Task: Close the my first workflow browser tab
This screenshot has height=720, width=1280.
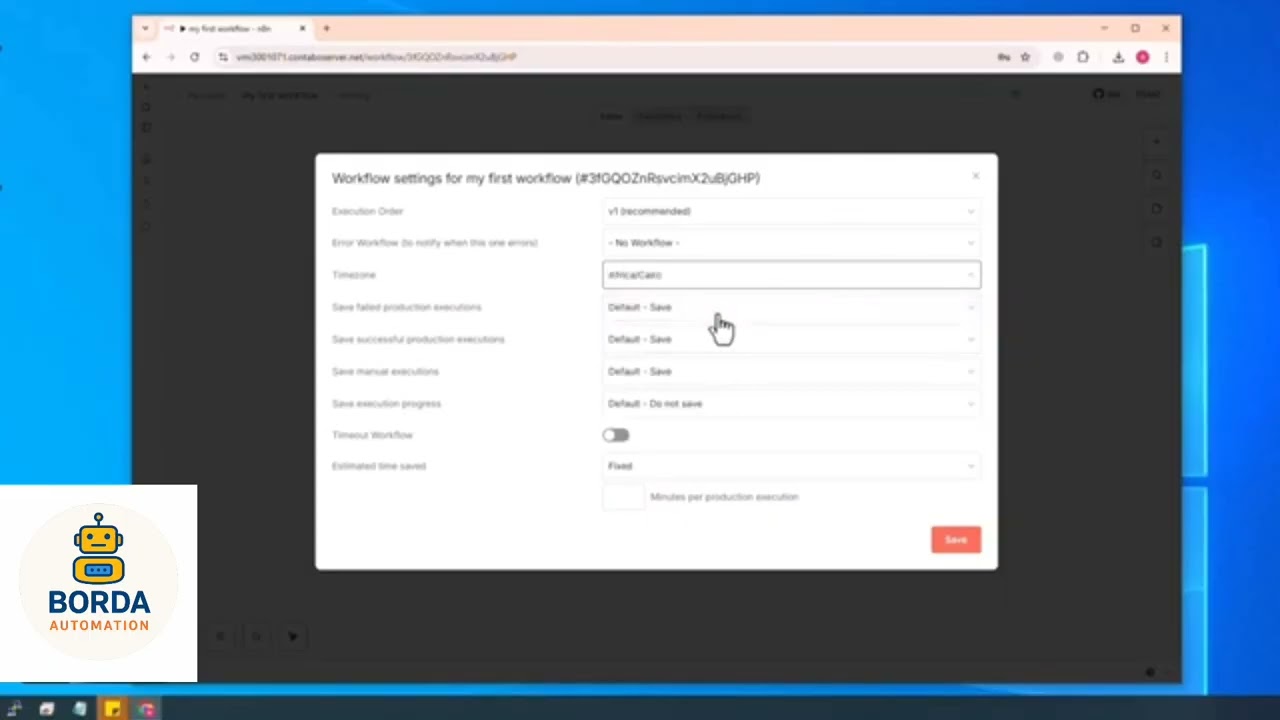Action: [302, 28]
